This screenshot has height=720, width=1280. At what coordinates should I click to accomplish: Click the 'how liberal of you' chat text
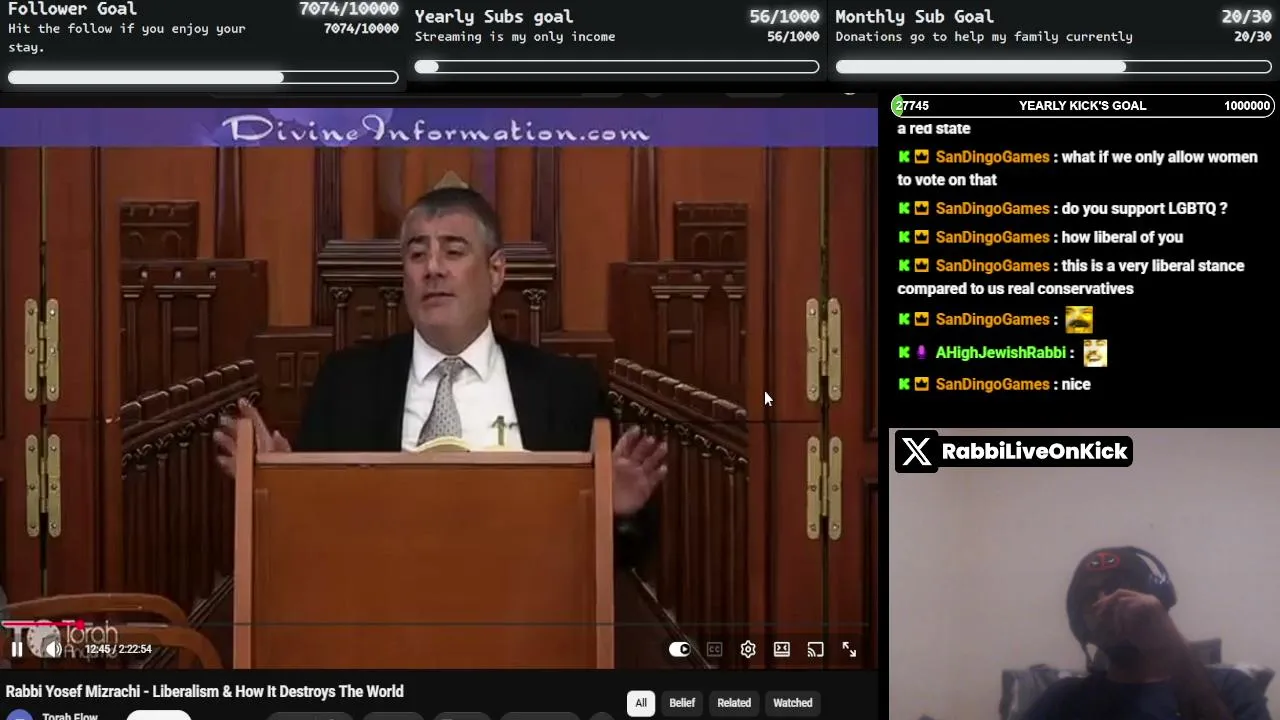(1122, 237)
